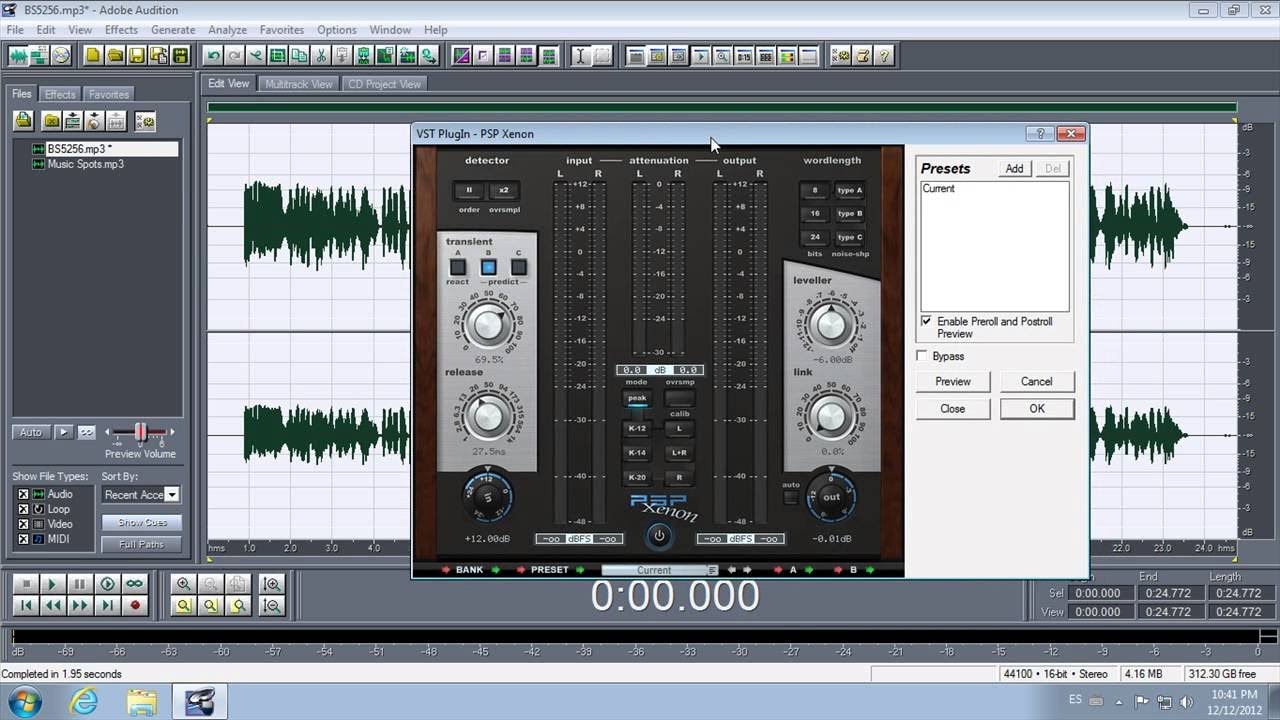
Task: Toggle detector x2 ovrsmpl button
Action: click(503, 190)
